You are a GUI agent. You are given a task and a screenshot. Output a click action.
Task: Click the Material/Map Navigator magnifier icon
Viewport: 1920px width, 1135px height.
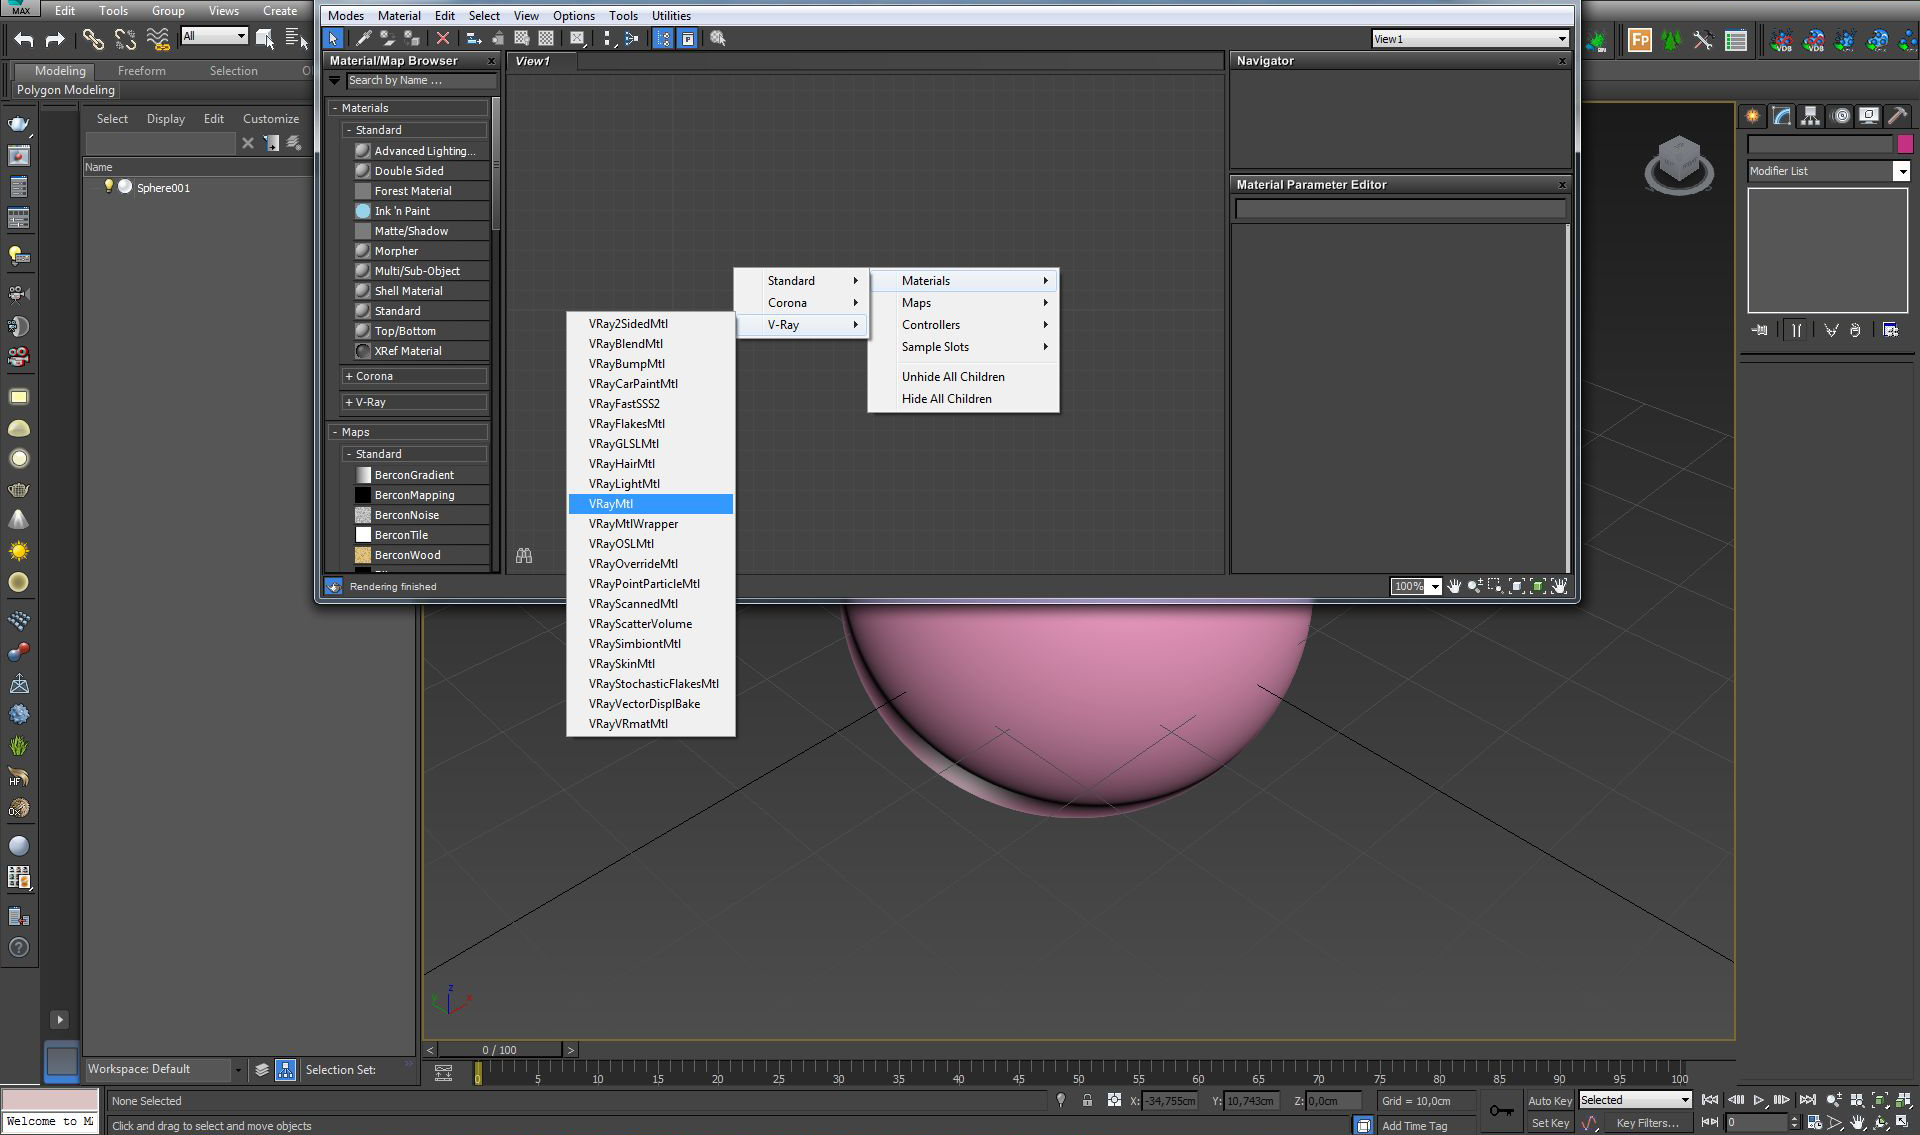(x=717, y=38)
